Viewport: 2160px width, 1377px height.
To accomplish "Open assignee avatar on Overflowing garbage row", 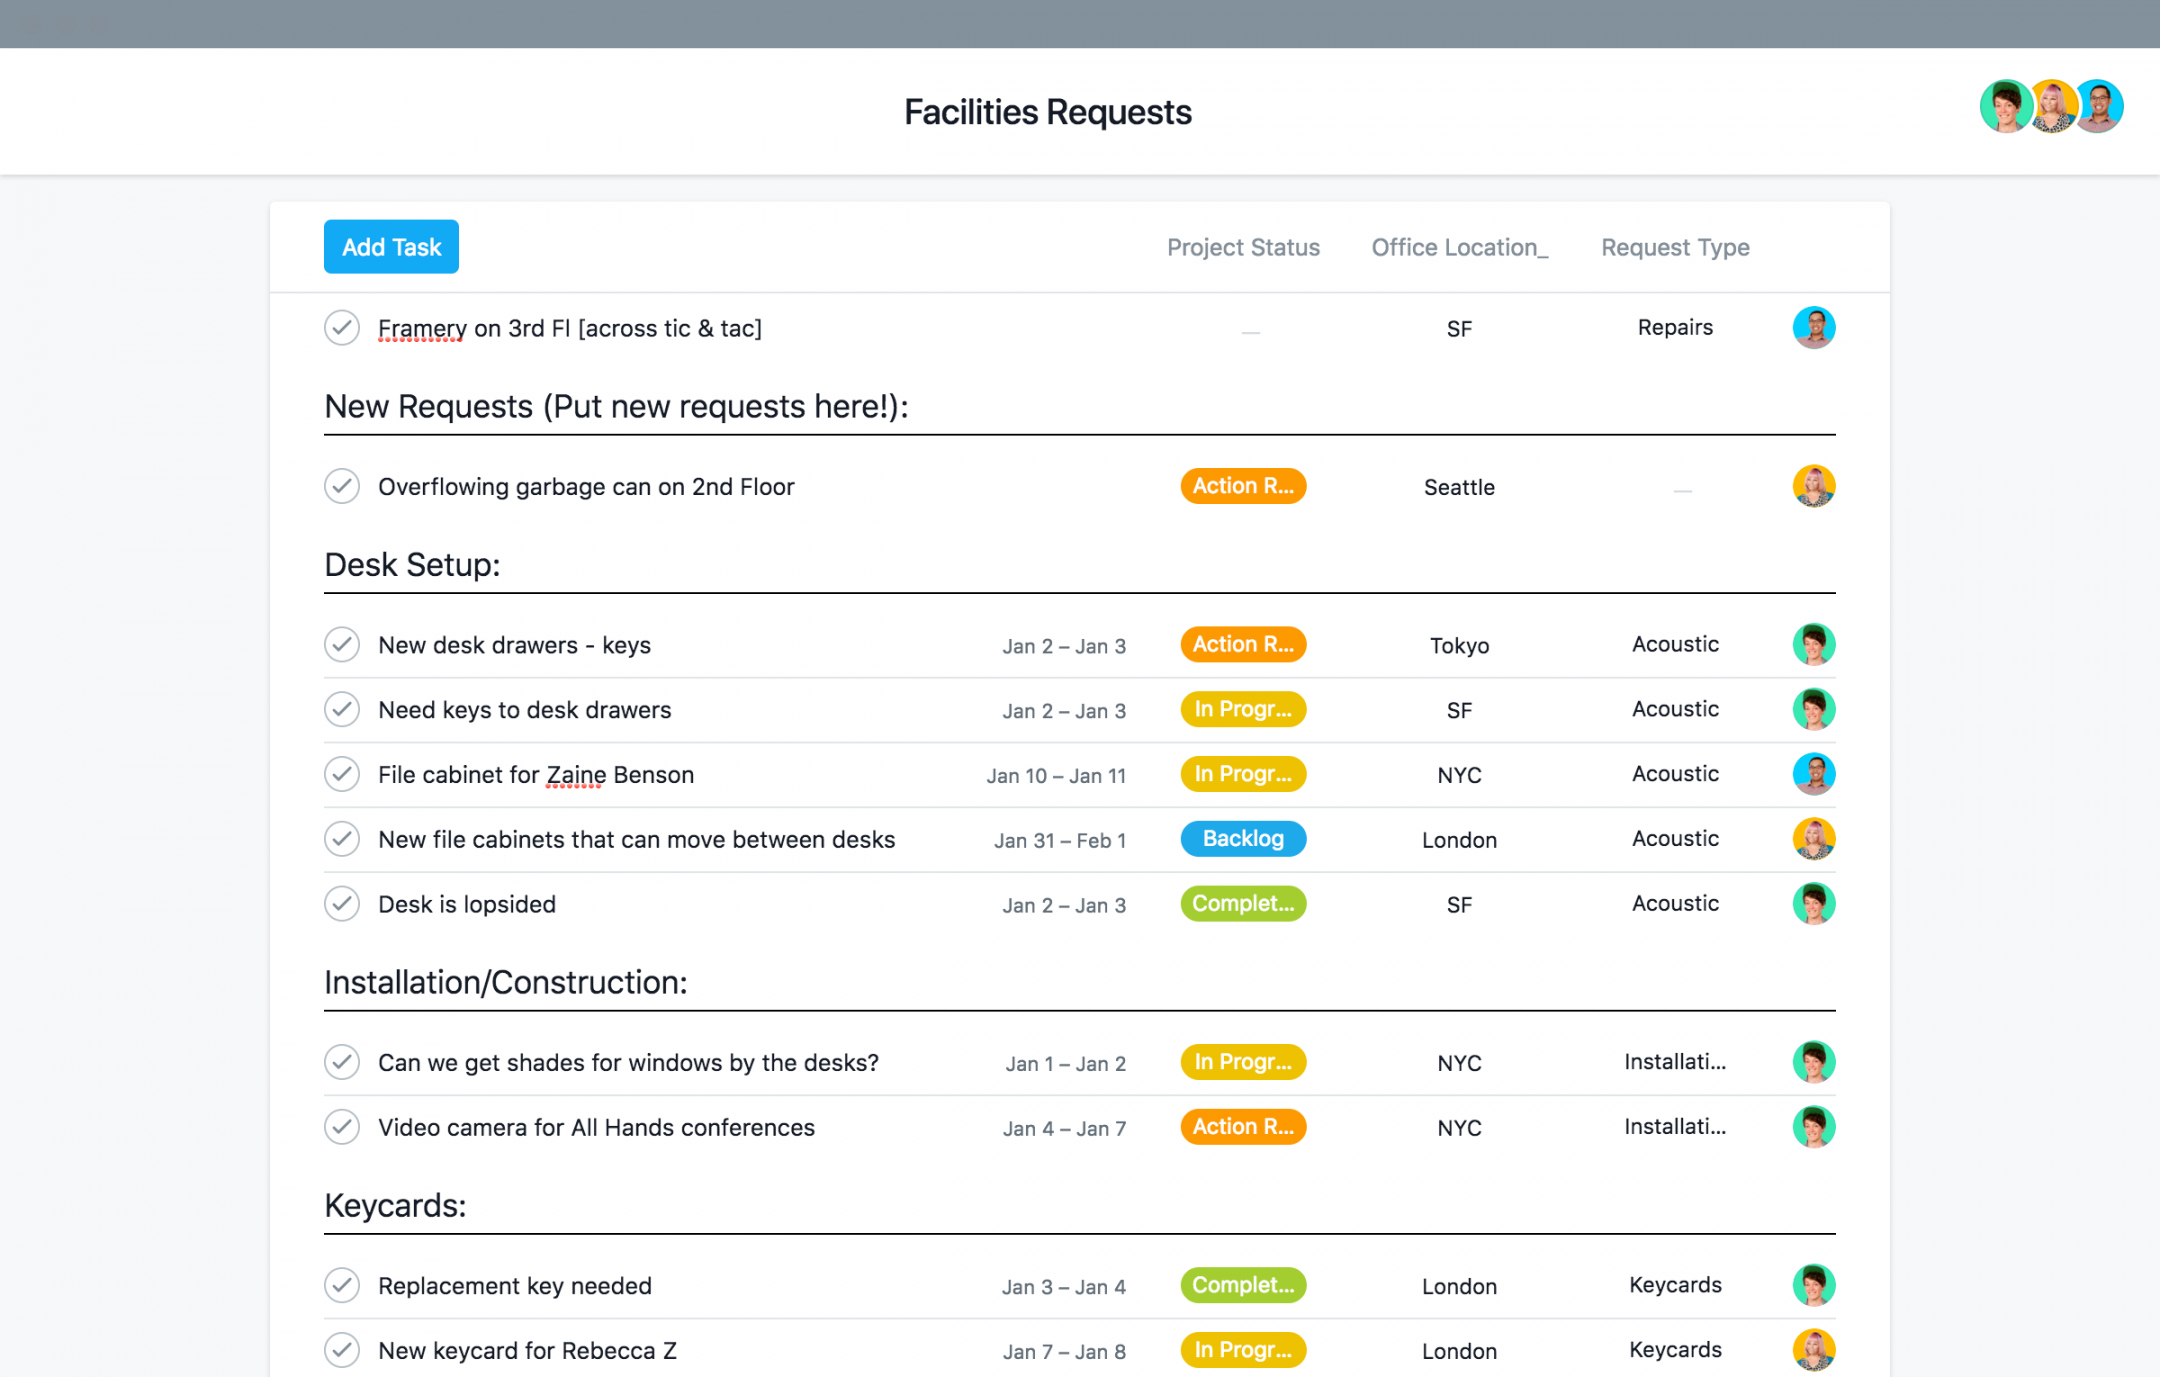I will click(x=1813, y=486).
